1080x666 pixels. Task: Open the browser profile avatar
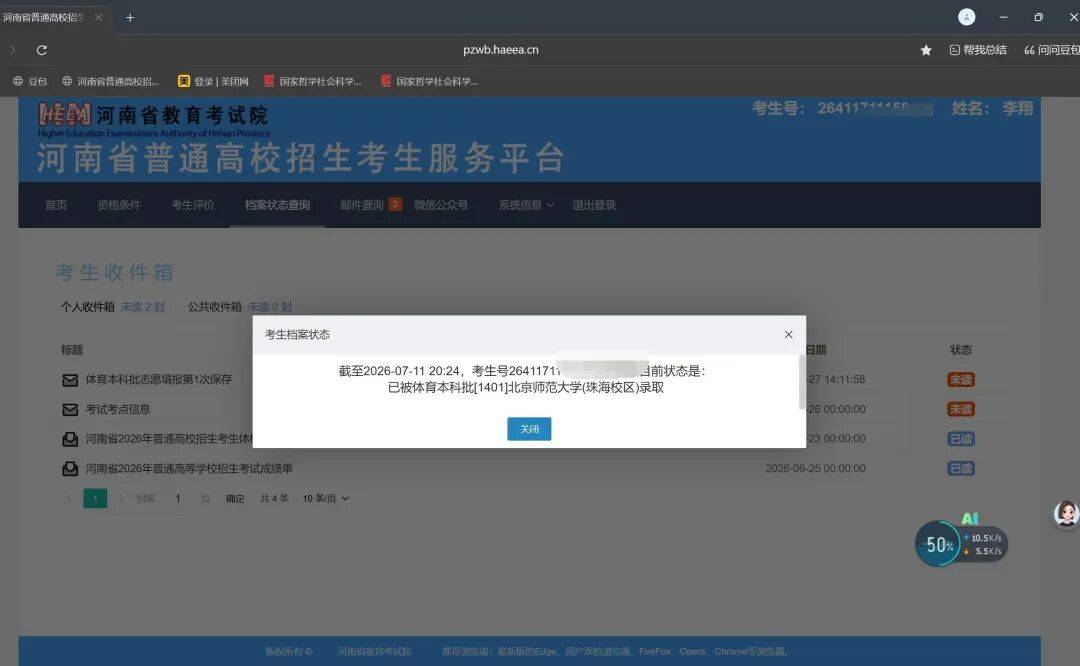click(x=966, y=17)
